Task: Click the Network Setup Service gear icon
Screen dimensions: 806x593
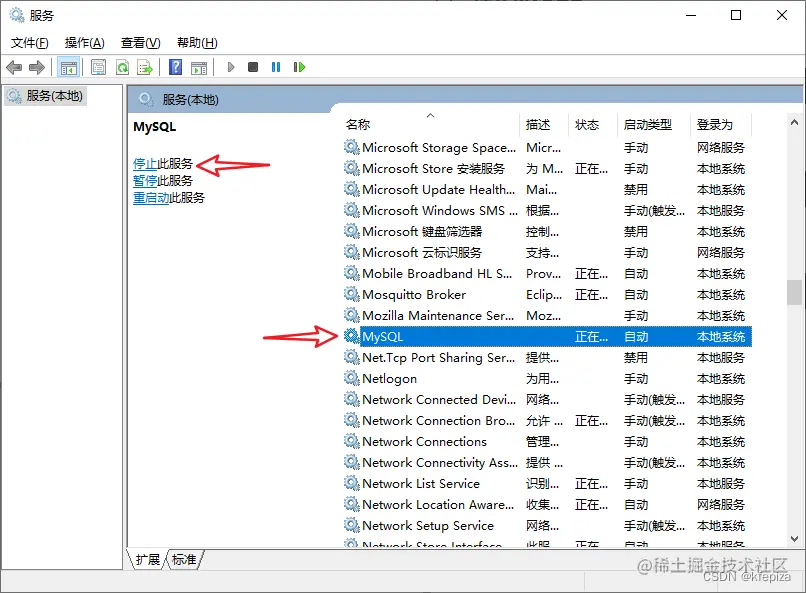Action: pos(351,525)
